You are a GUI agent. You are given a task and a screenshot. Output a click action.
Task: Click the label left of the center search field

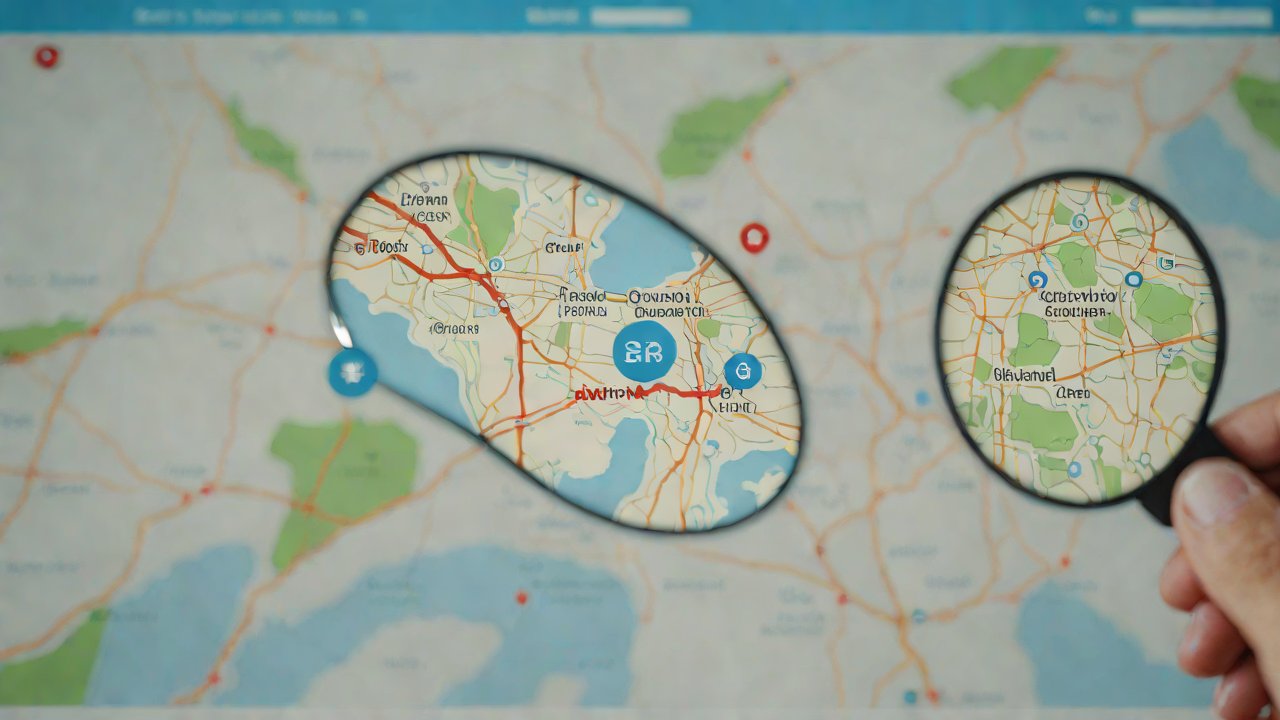(551, 17)
